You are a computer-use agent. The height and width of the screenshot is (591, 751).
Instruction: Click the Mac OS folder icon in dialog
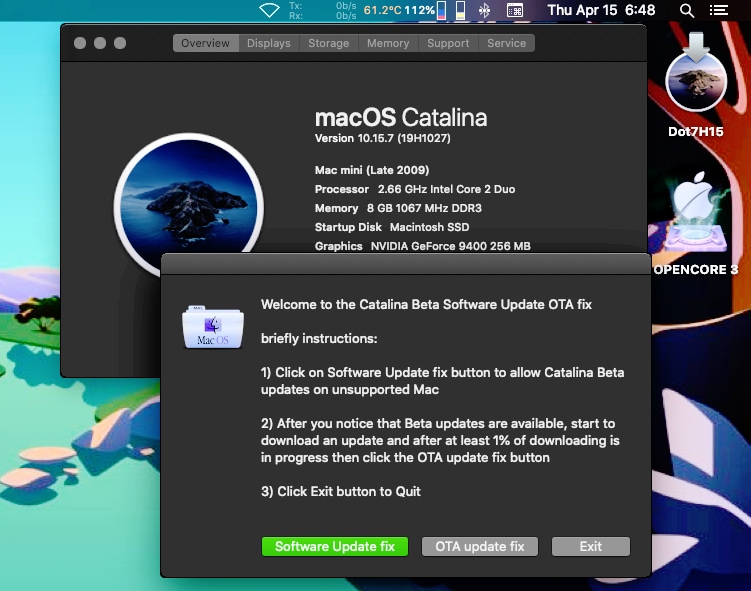[213, 327]
